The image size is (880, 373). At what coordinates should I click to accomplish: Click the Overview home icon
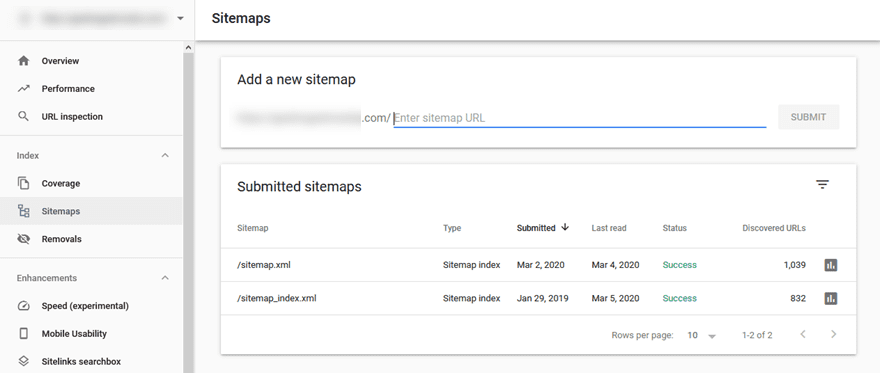point(24,61)
